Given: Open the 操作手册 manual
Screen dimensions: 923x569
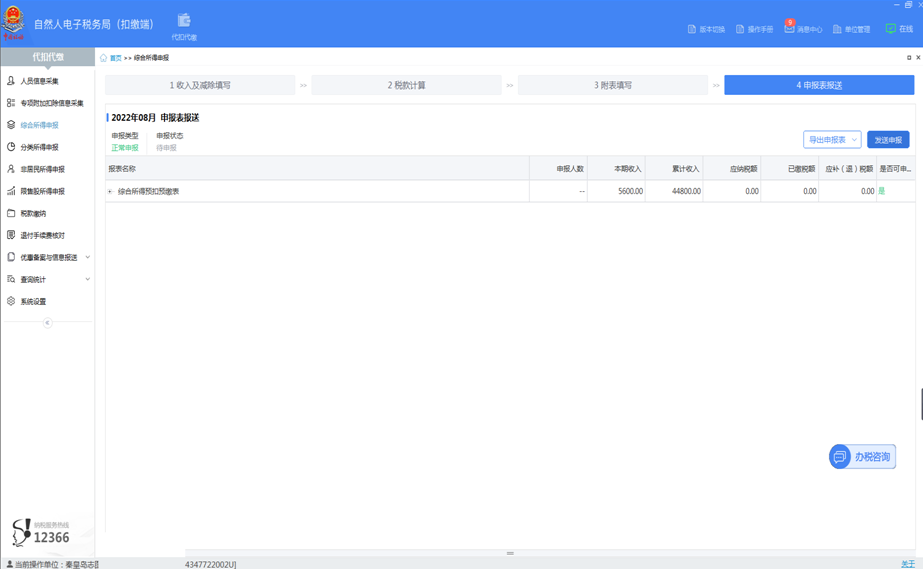Looking at the screenshot, I should tap(754, 29).
